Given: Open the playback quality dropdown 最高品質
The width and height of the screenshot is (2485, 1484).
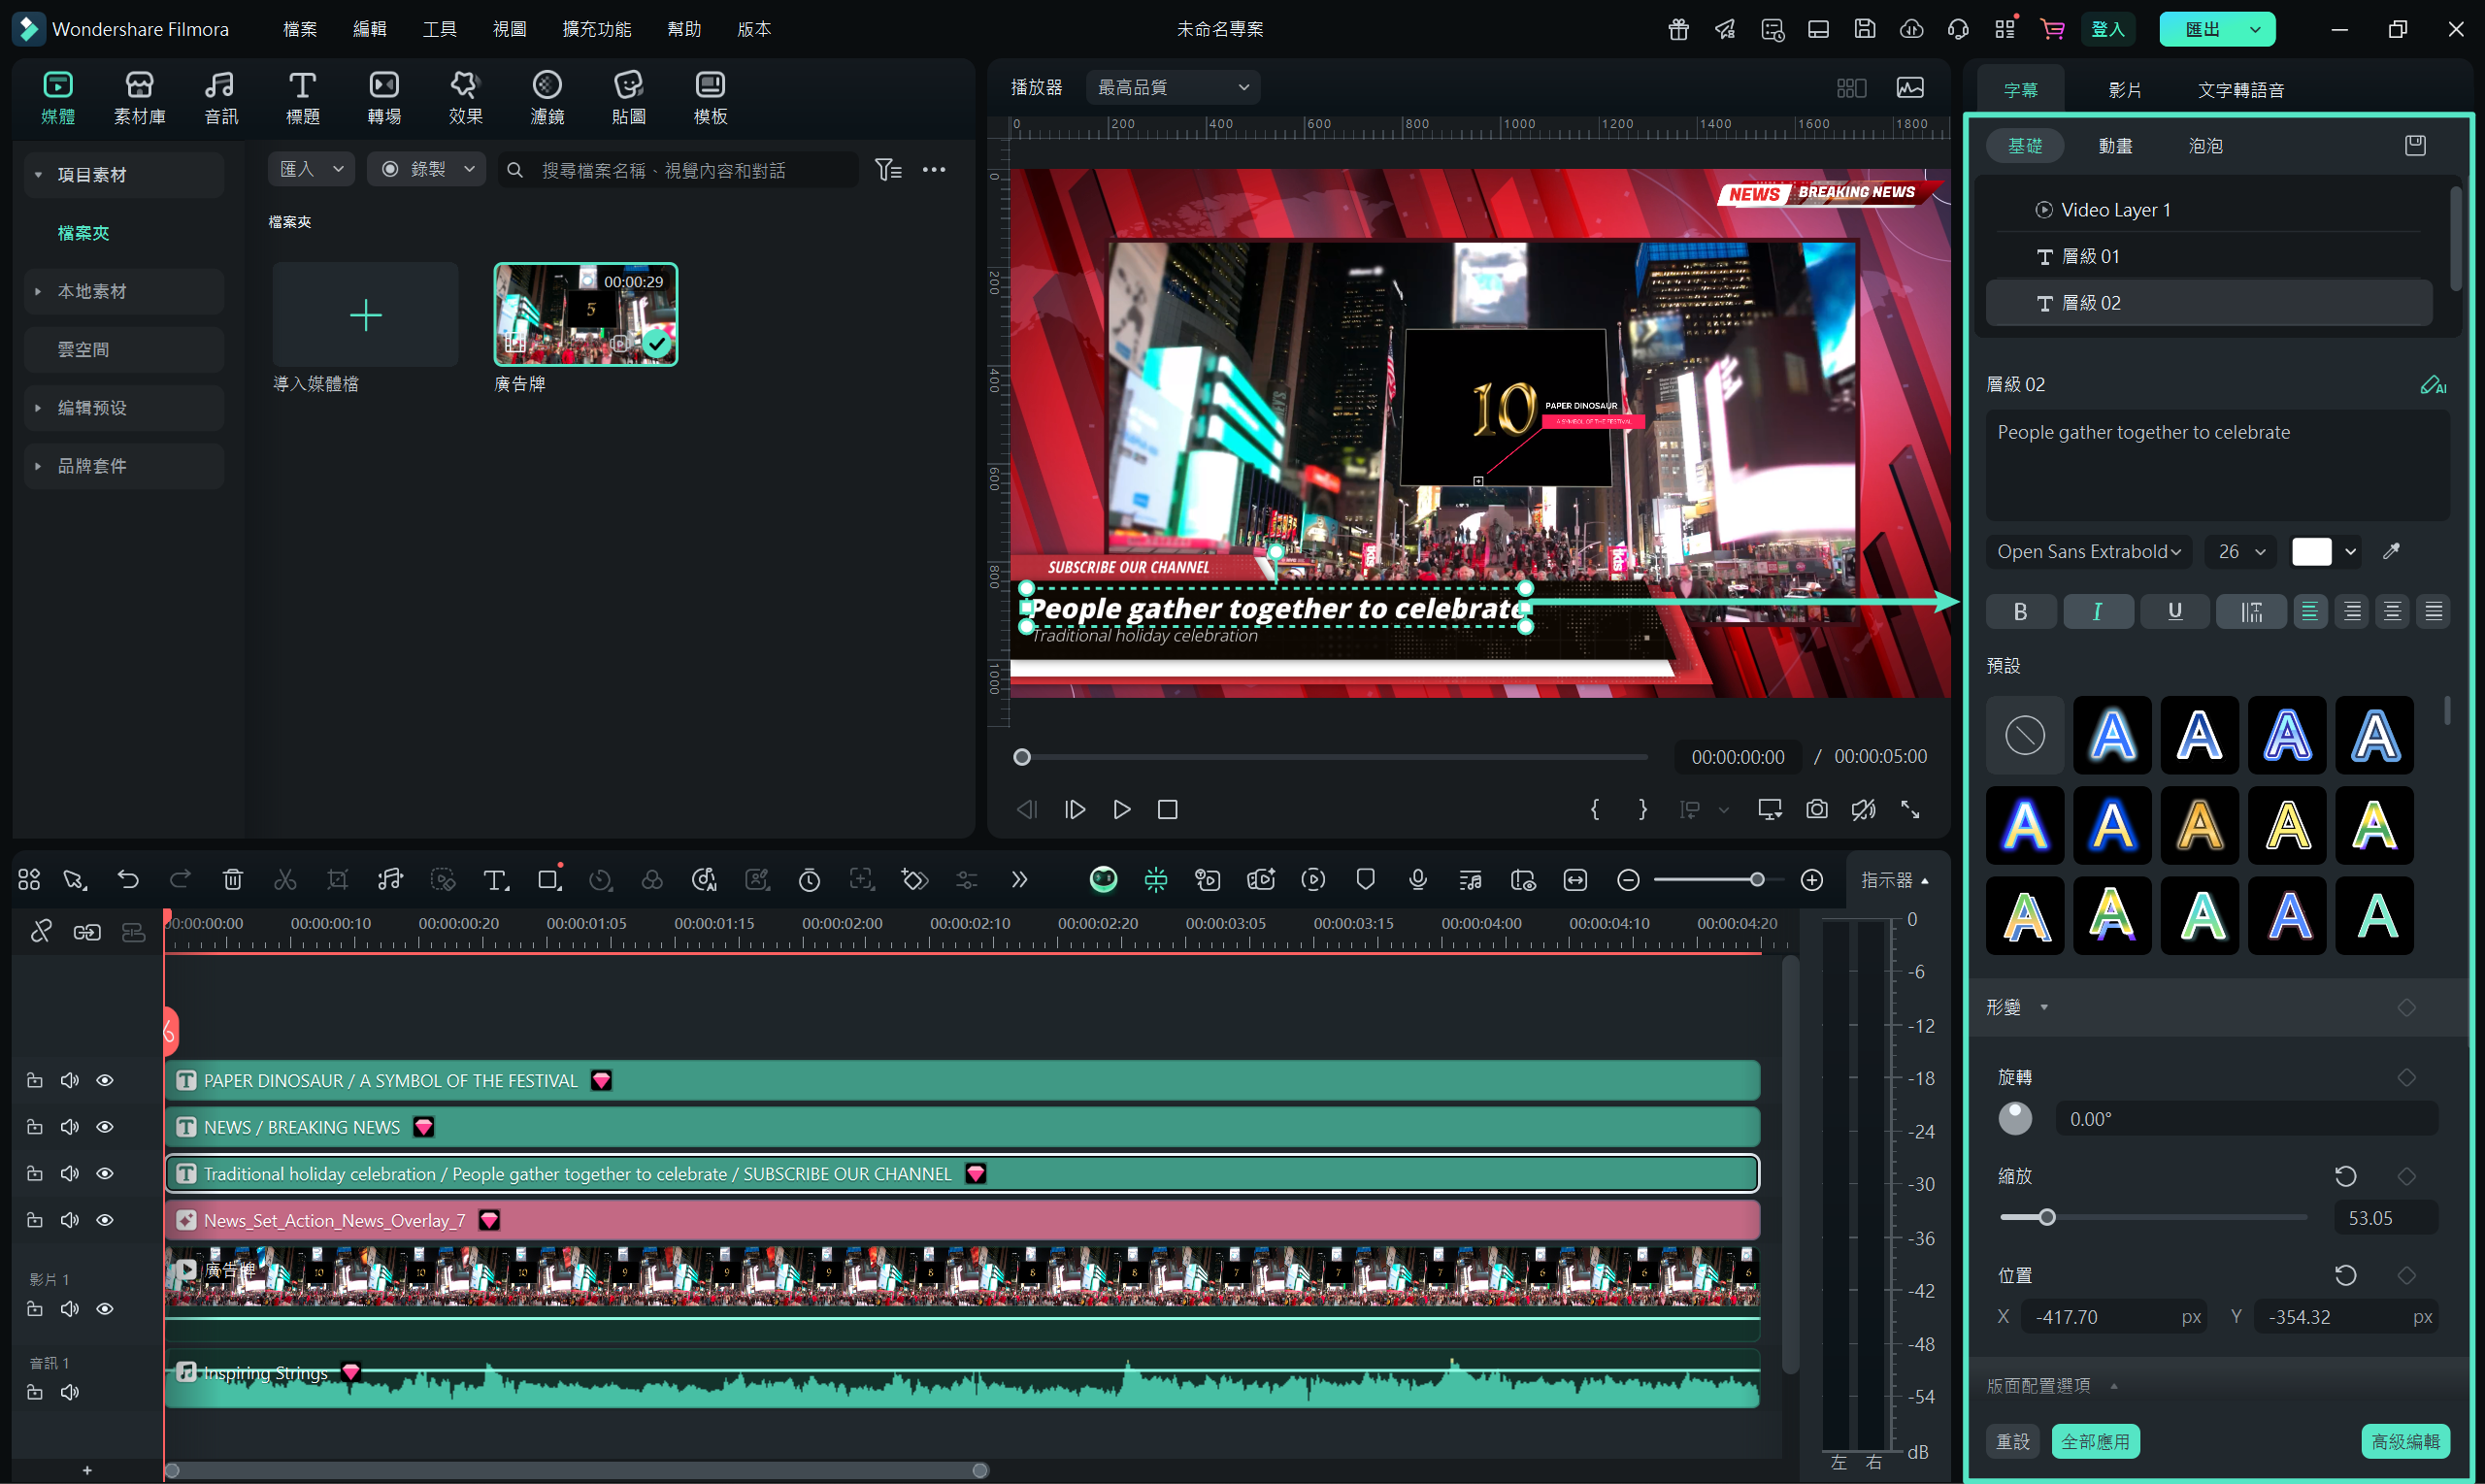Looking at the screenshot, I should pyautogui.click(x=1172, y=87).
